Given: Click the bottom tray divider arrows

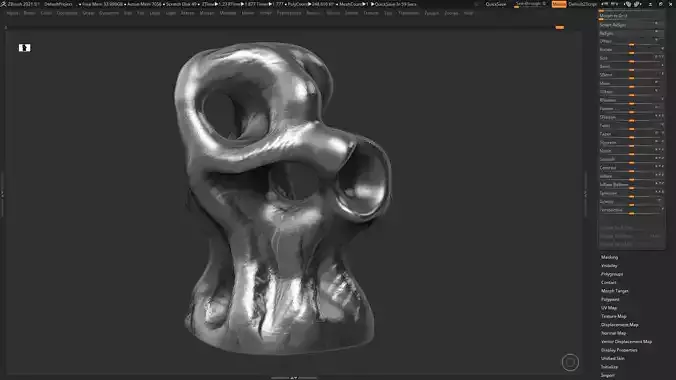Looking at the screenshot, I should 294,377.
